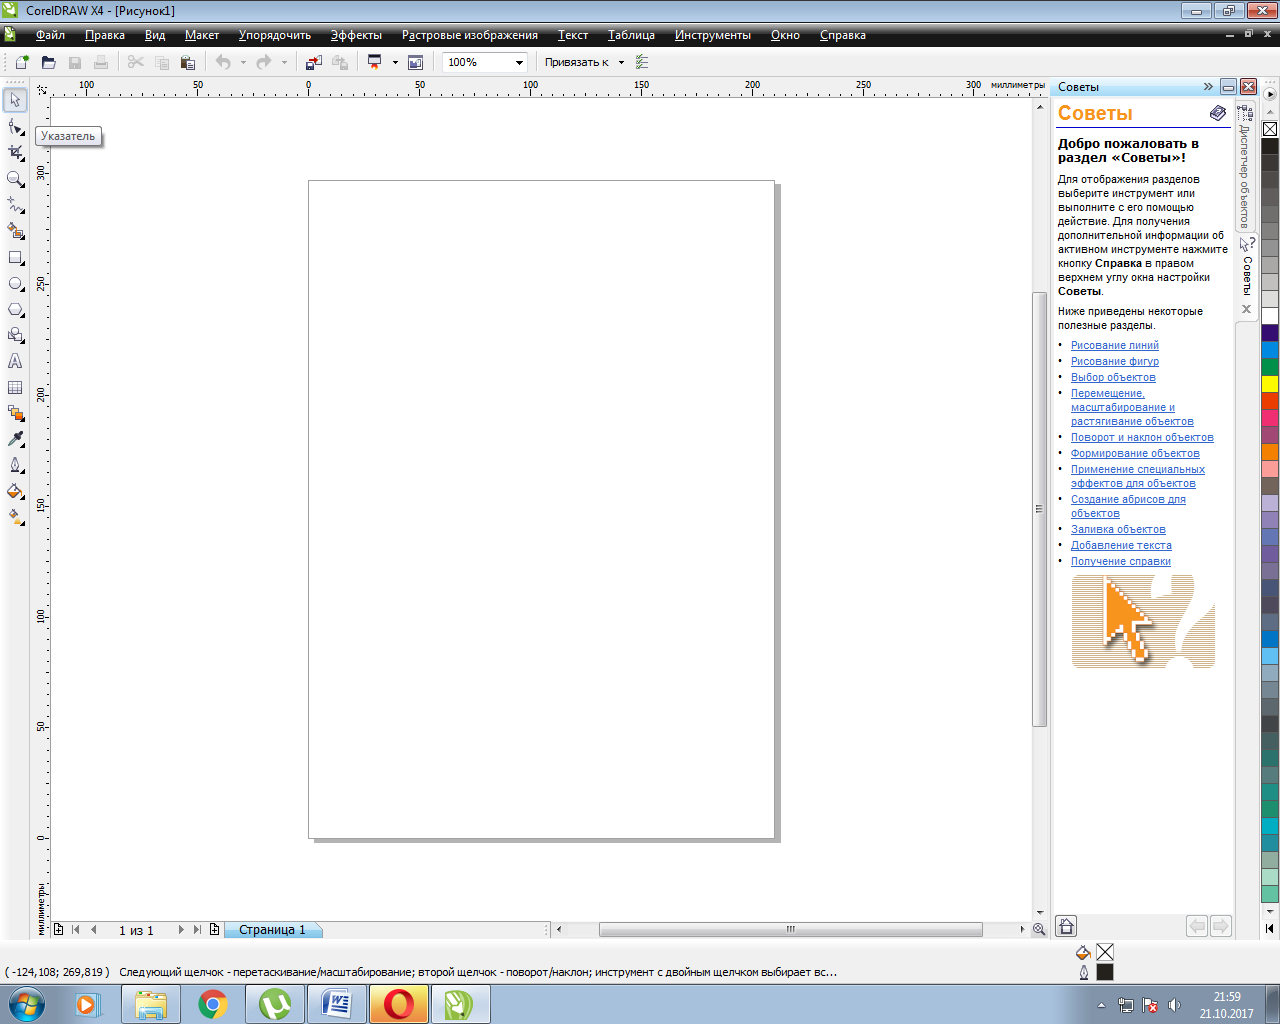Select the Fill bucket tool
The width and height of the screenshot is (1280, 1024).
click(x=15, y=491)
